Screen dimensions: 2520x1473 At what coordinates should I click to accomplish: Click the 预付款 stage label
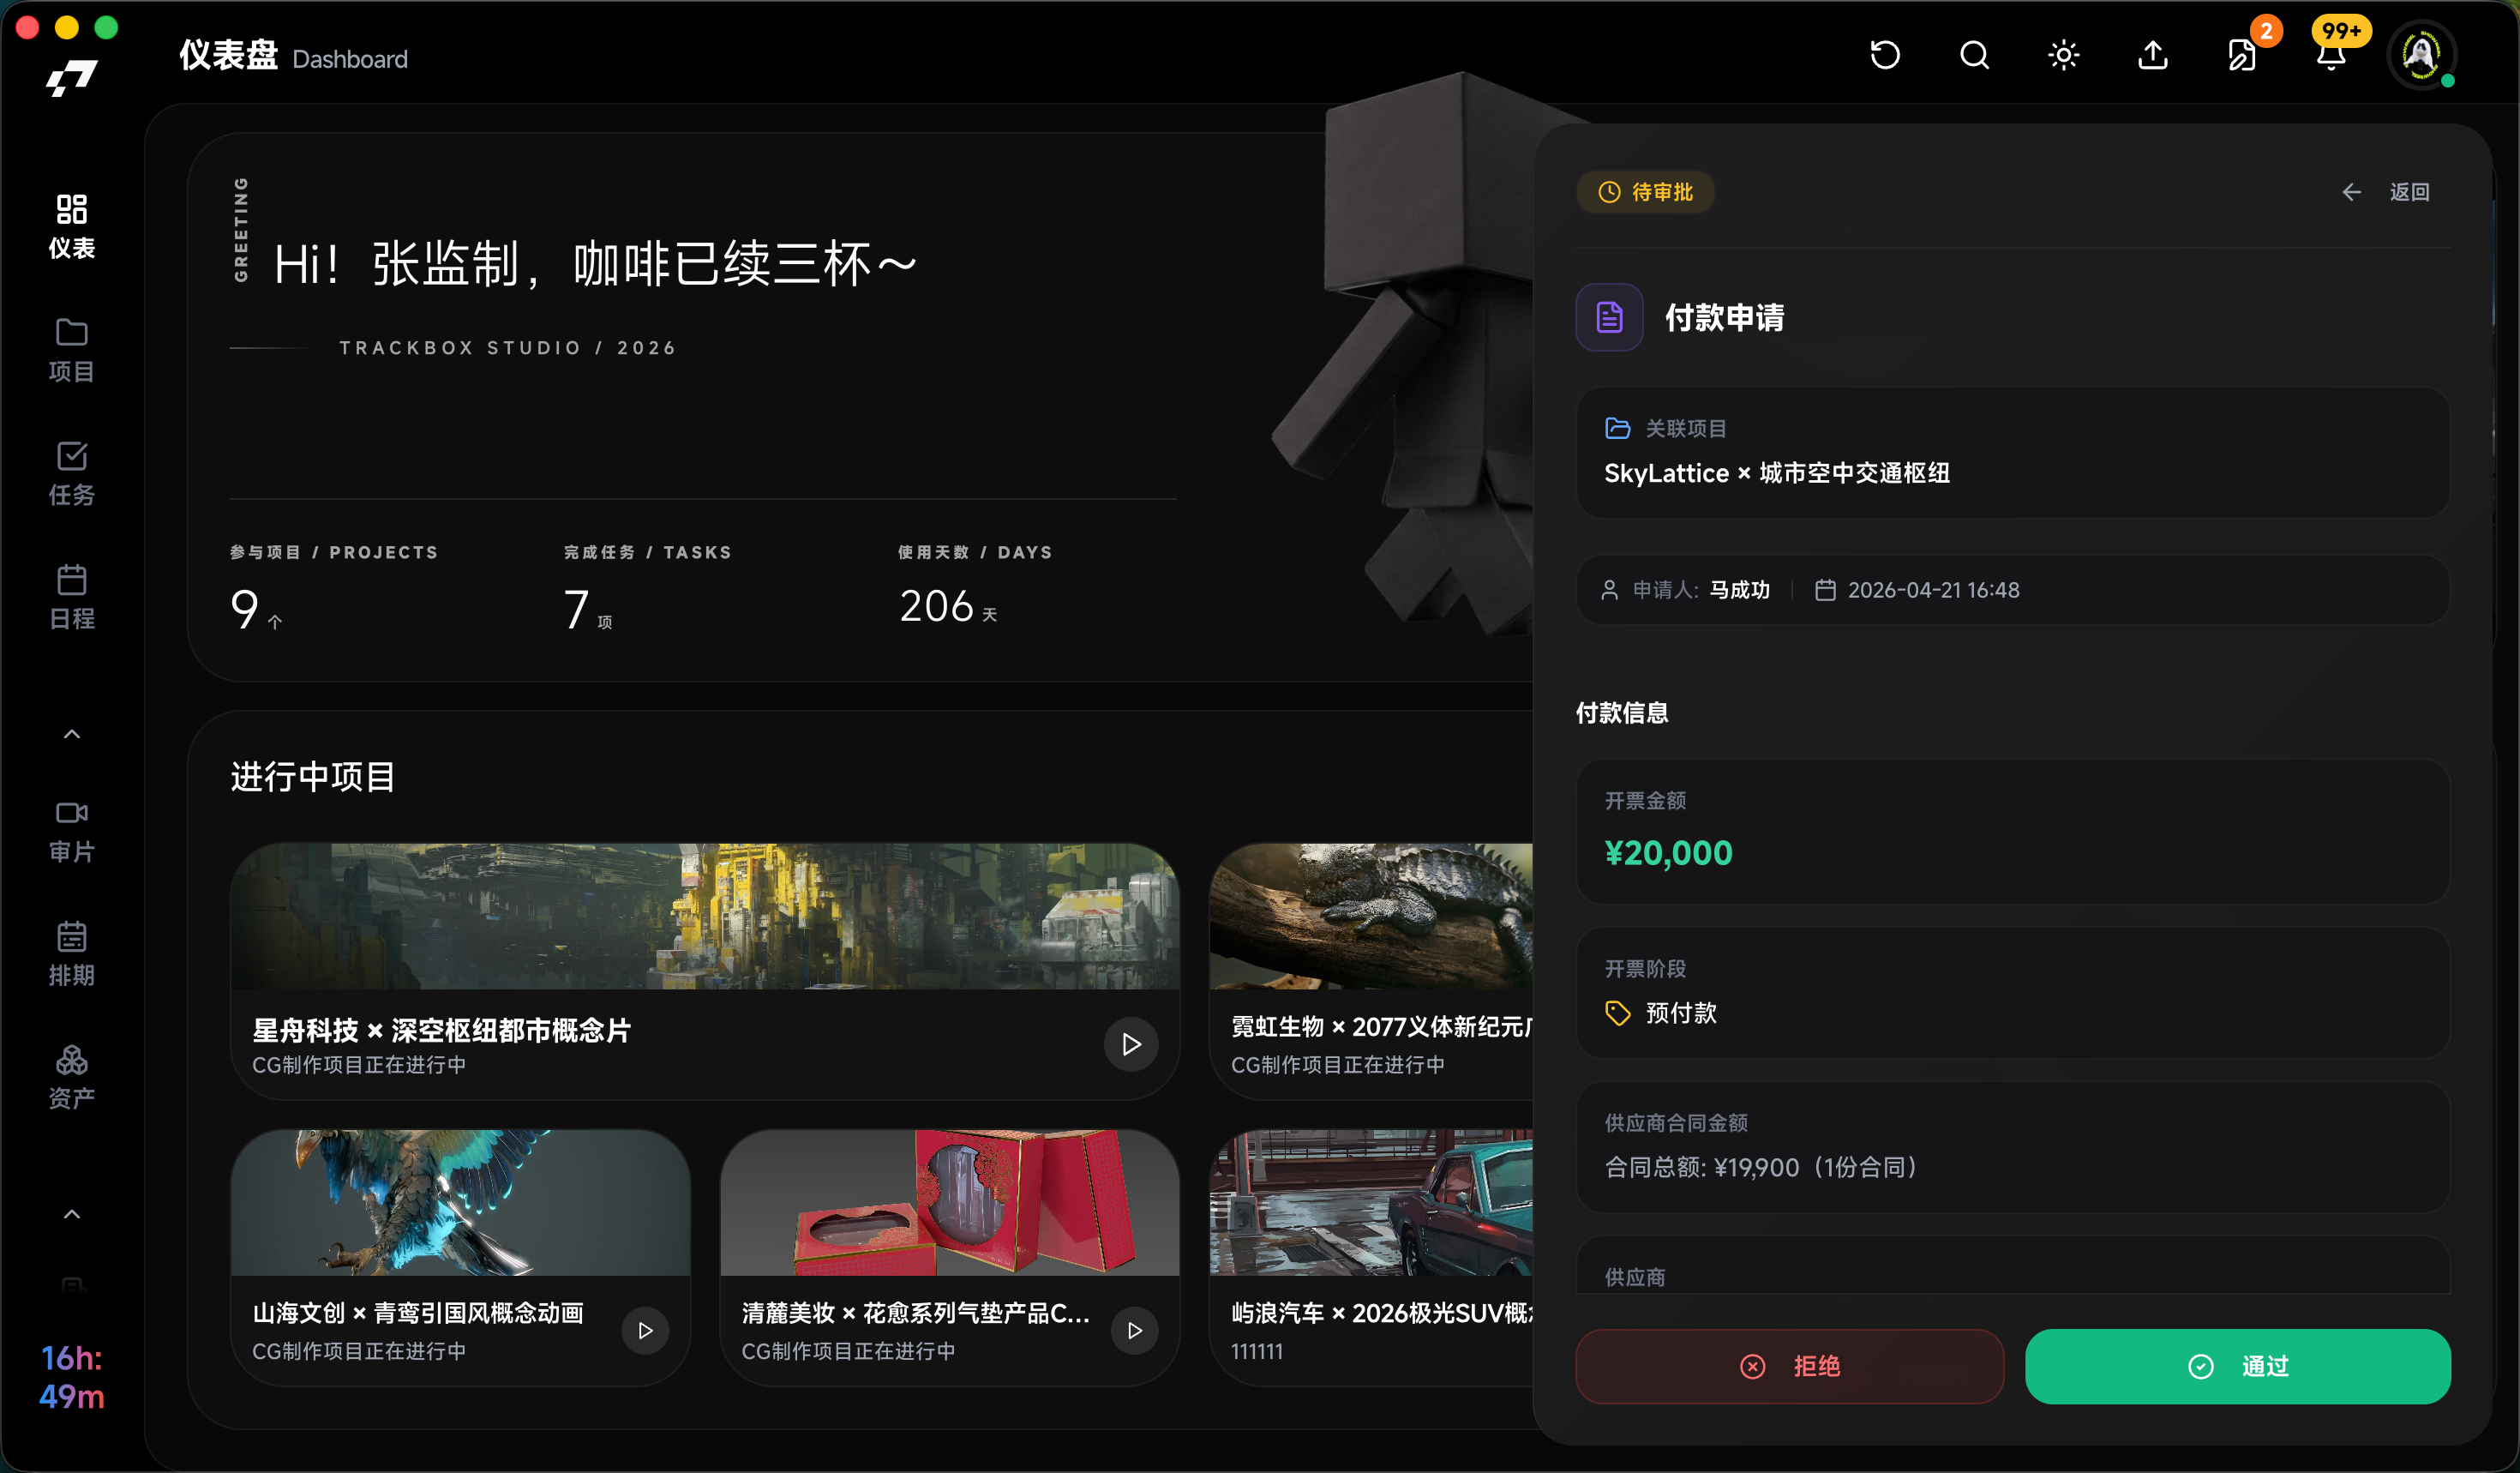click(1681, 1013)
